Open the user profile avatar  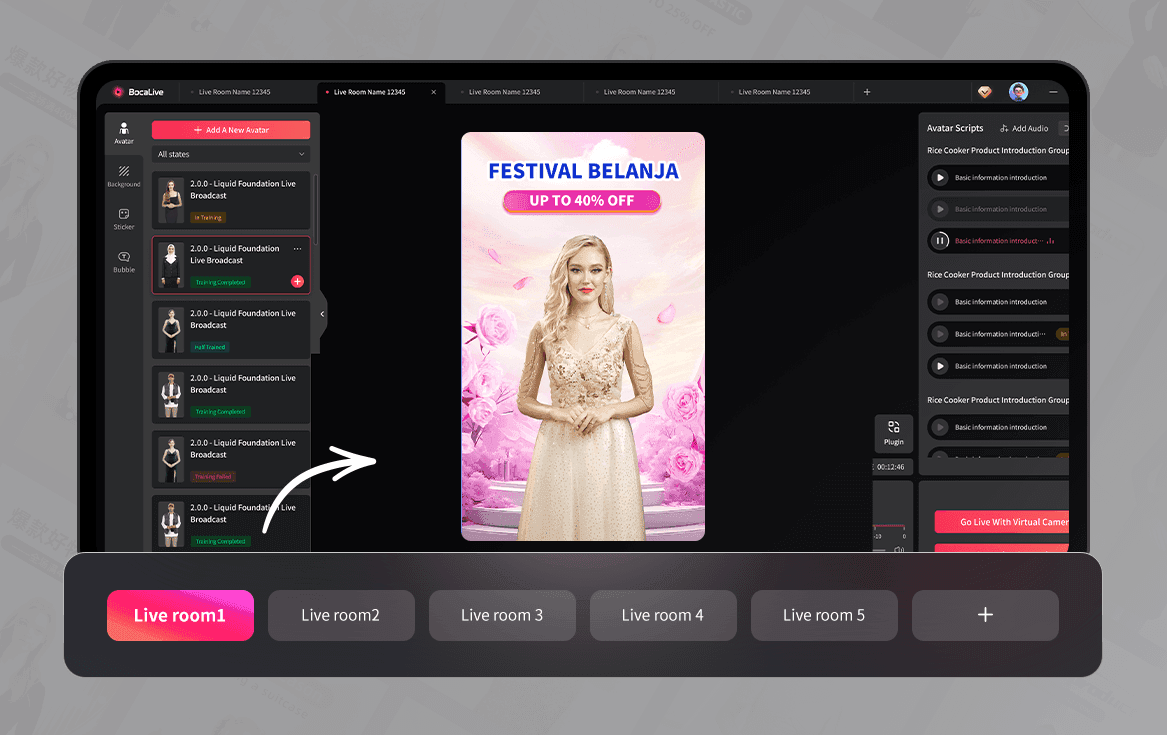1018,92
